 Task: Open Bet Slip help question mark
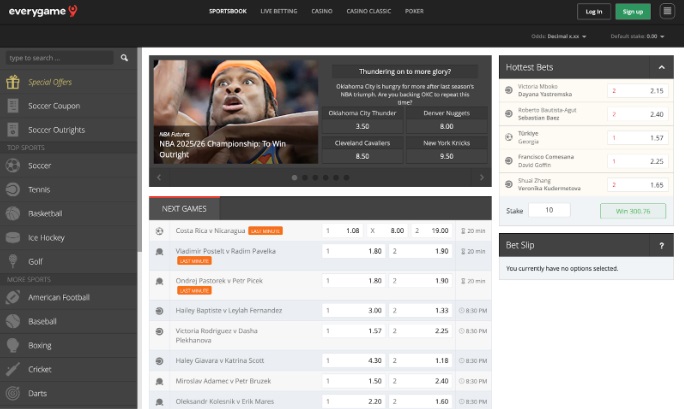(661, 245)
